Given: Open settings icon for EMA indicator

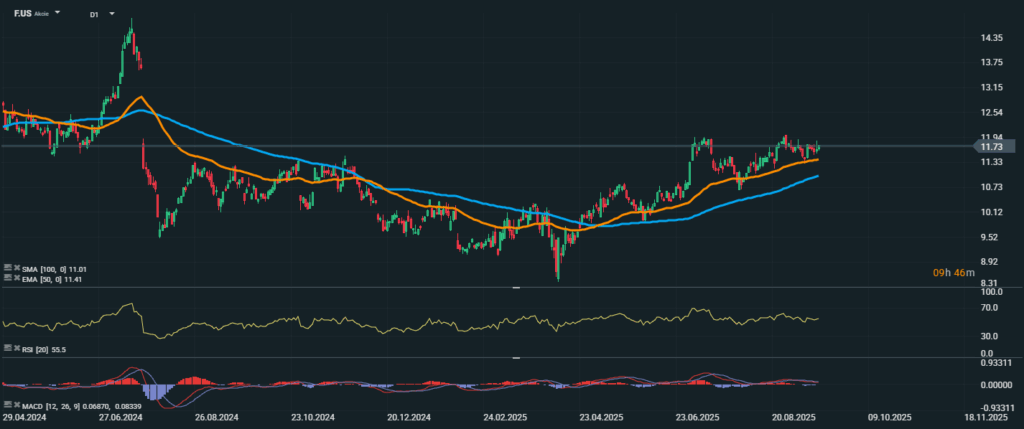Looking at the screenshot, I should coord(7,278).
